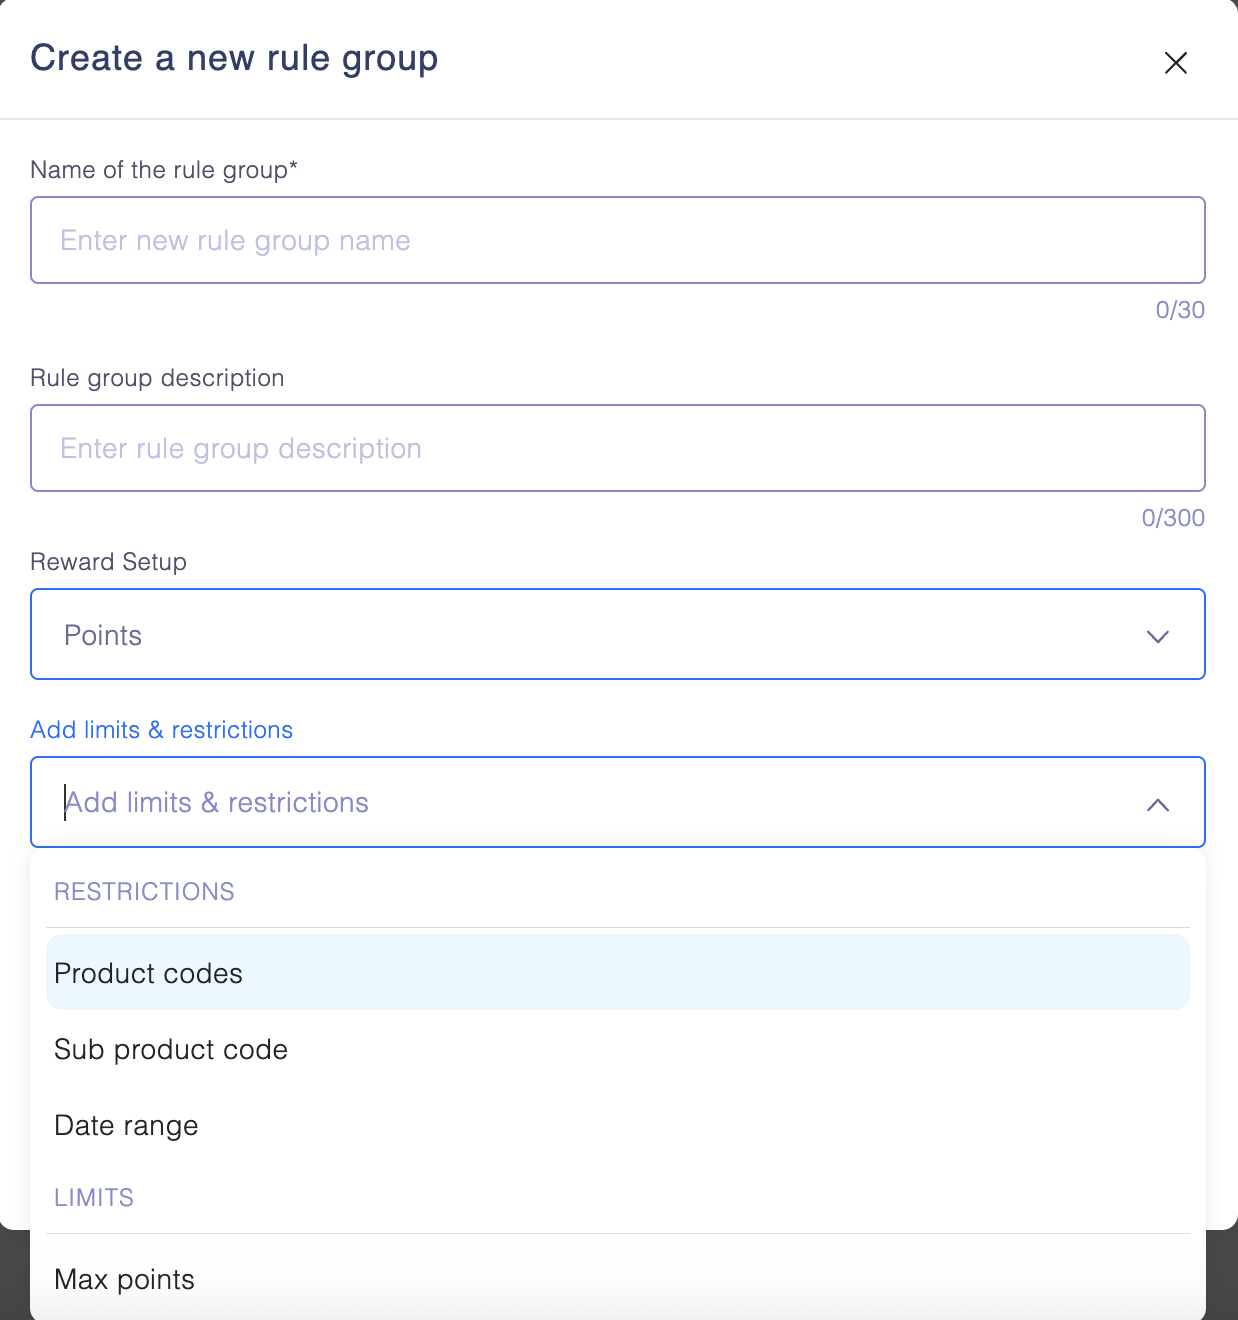Open the Reward Setup Points dropdown
This screenshot has height=1320, width=1238.
(x=600, y=635)
